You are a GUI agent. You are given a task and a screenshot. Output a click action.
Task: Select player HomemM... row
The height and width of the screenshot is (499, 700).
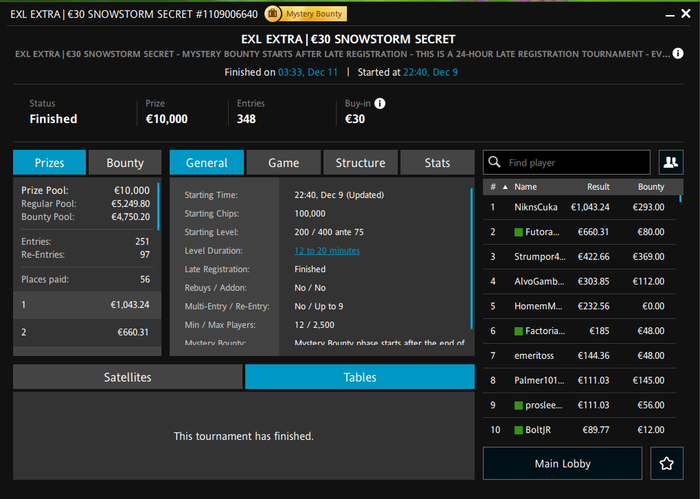(579, 306)
